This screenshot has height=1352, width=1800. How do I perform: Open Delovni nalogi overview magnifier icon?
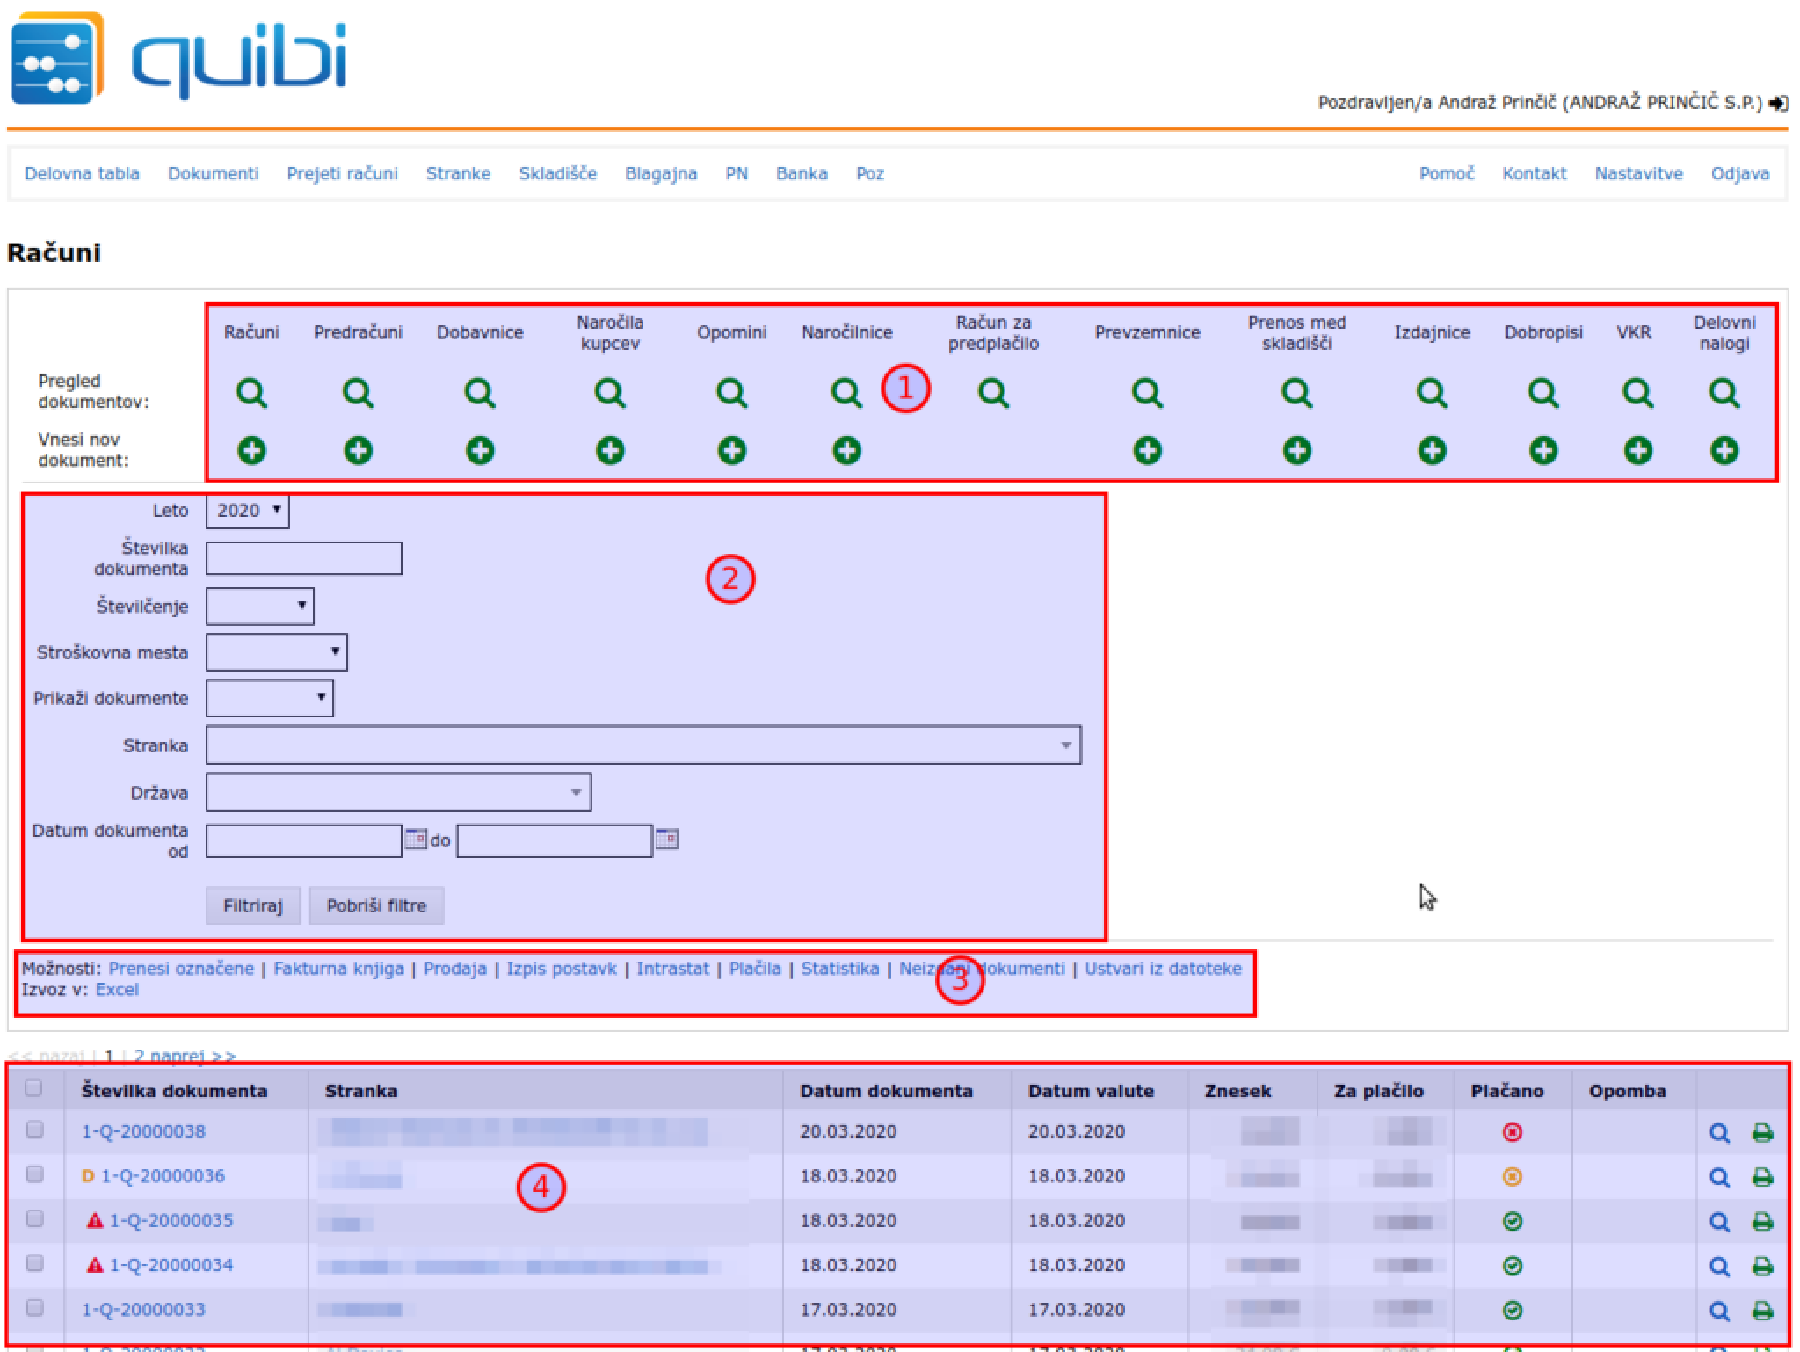1724,393
